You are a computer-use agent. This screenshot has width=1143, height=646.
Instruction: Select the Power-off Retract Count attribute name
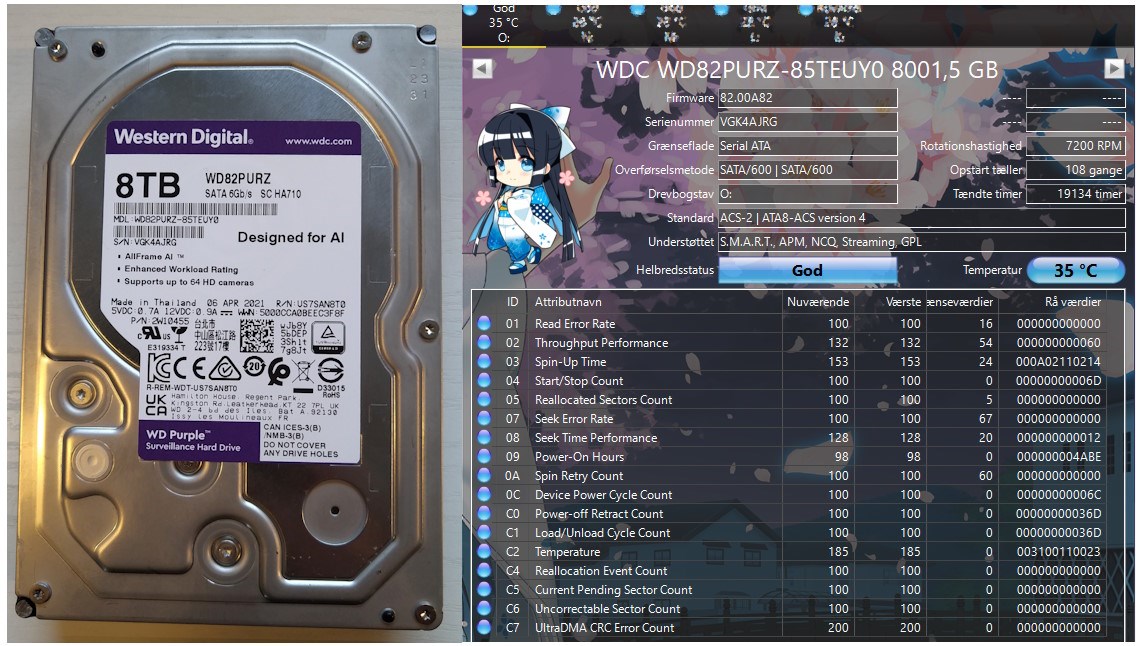[x=599, y=513]
